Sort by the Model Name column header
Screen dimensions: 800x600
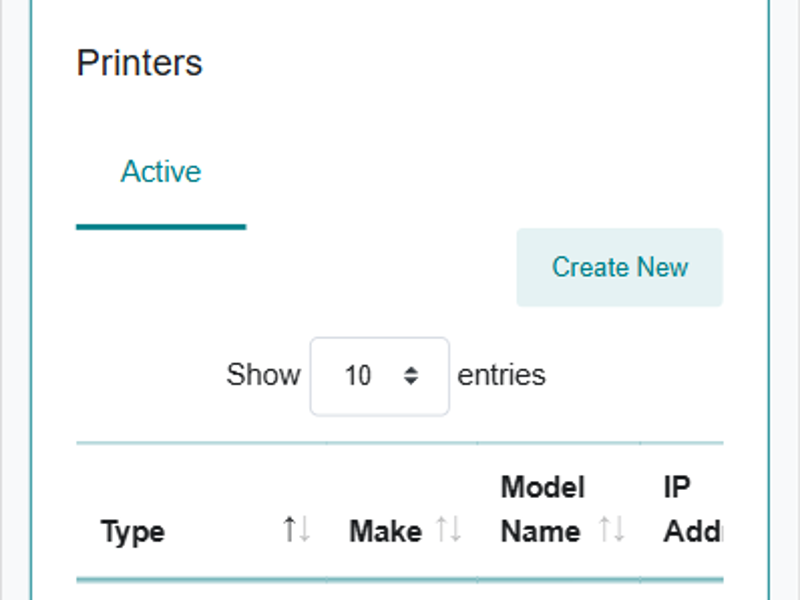pos(543,510)
